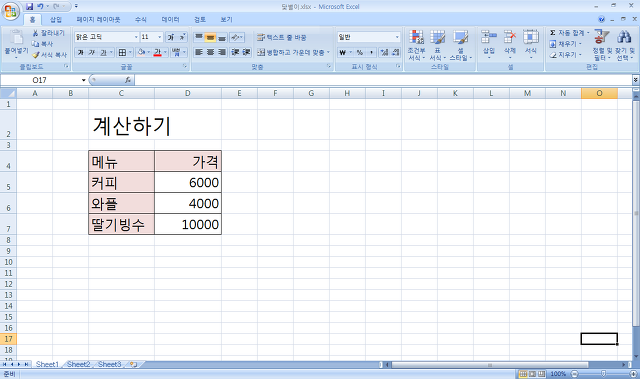Screen dimensions: 640x379
Task: Open text orientation options
Action: (x=237, y=37)
